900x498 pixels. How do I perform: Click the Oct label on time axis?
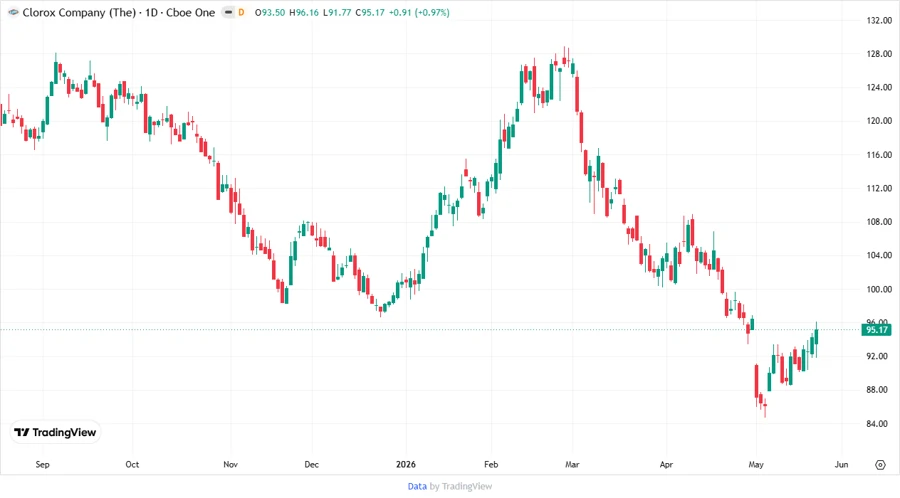click(132, 465)
